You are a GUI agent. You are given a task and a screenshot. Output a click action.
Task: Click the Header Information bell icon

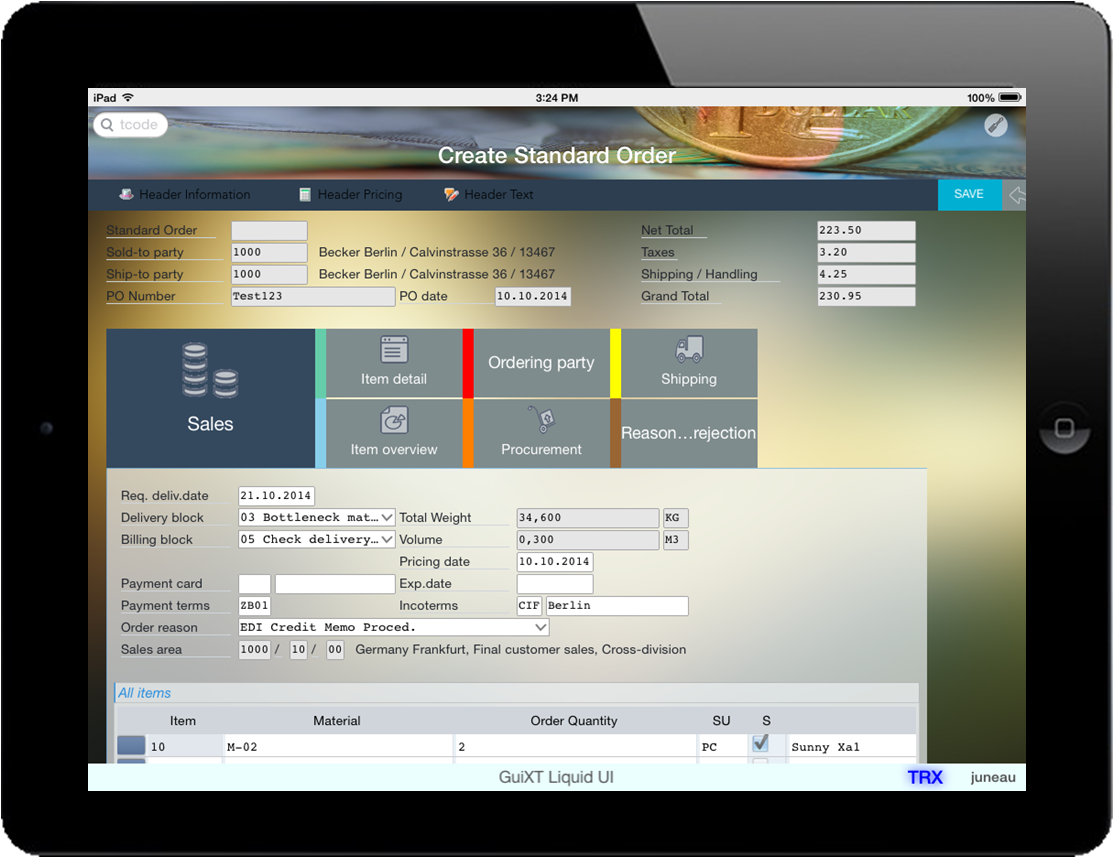point(125,195)
